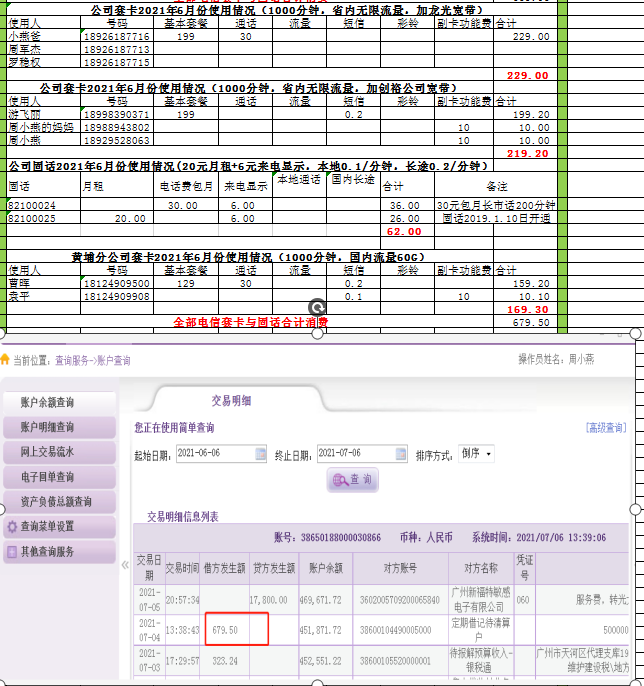Expand the 排序方式 dropdown showing 倒序
This screenshot has width=644, height=686.
pos(476,454)
